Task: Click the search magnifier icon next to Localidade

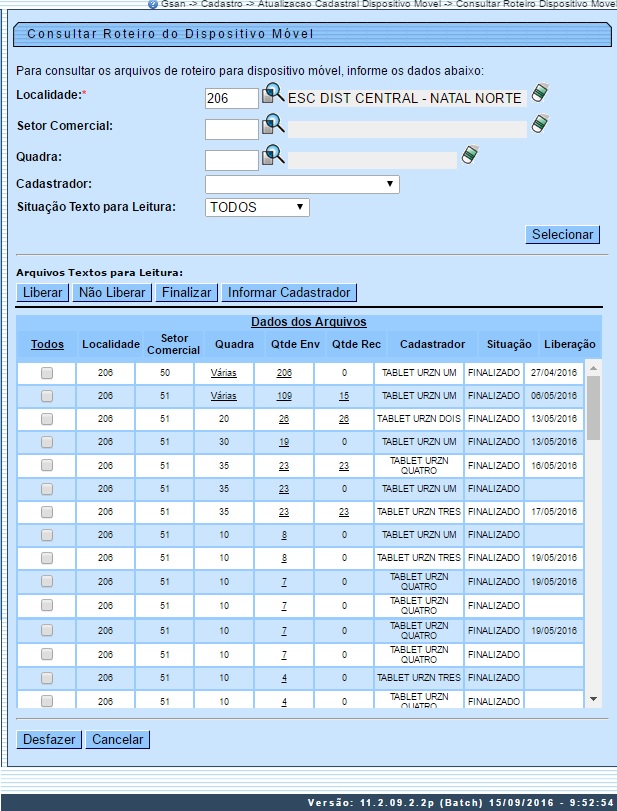Action: [x=273, y=96]
